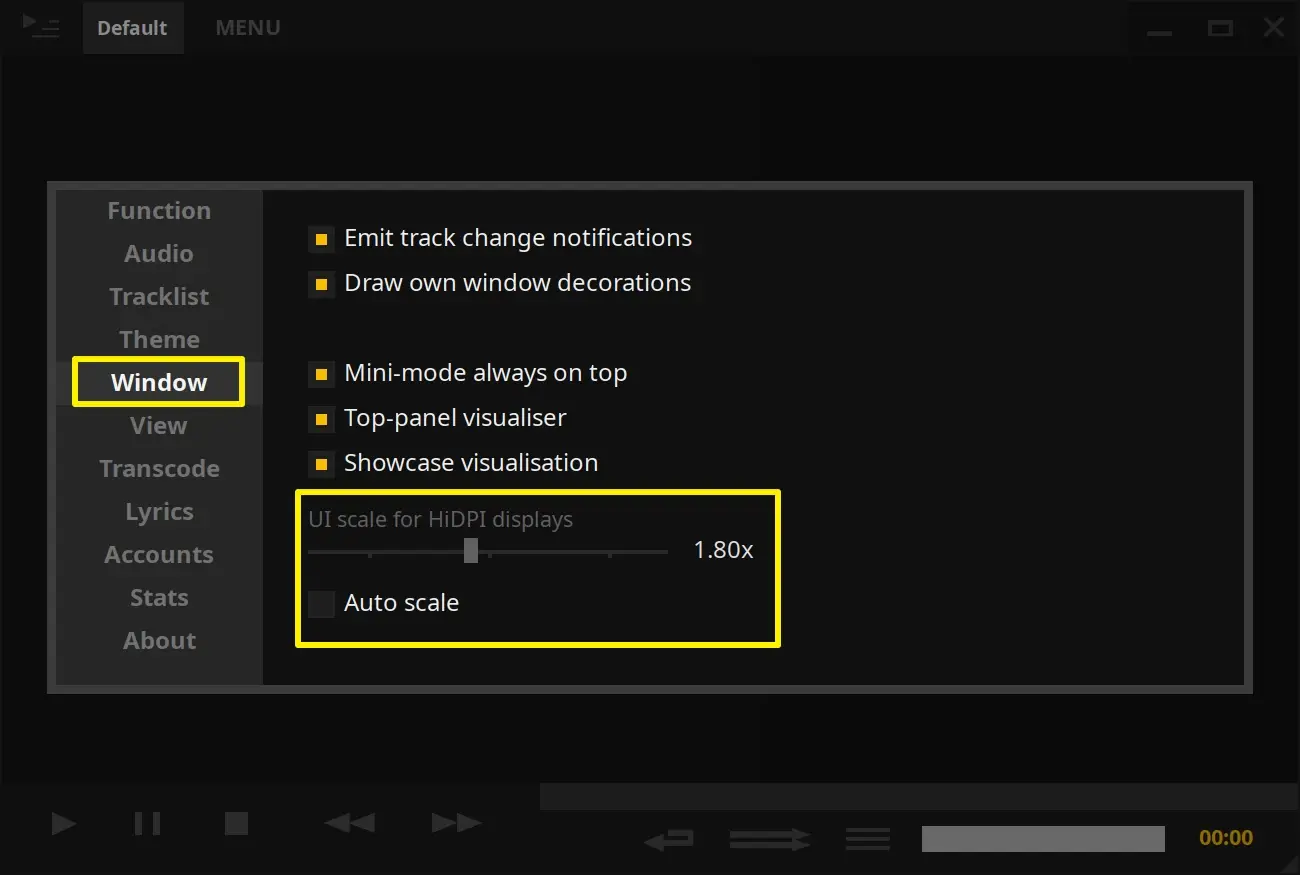Click the playlist icon at top-left corner
The height and width of the screenshot is (875, 1300).
pyautogui.click(x=41, y=27)
